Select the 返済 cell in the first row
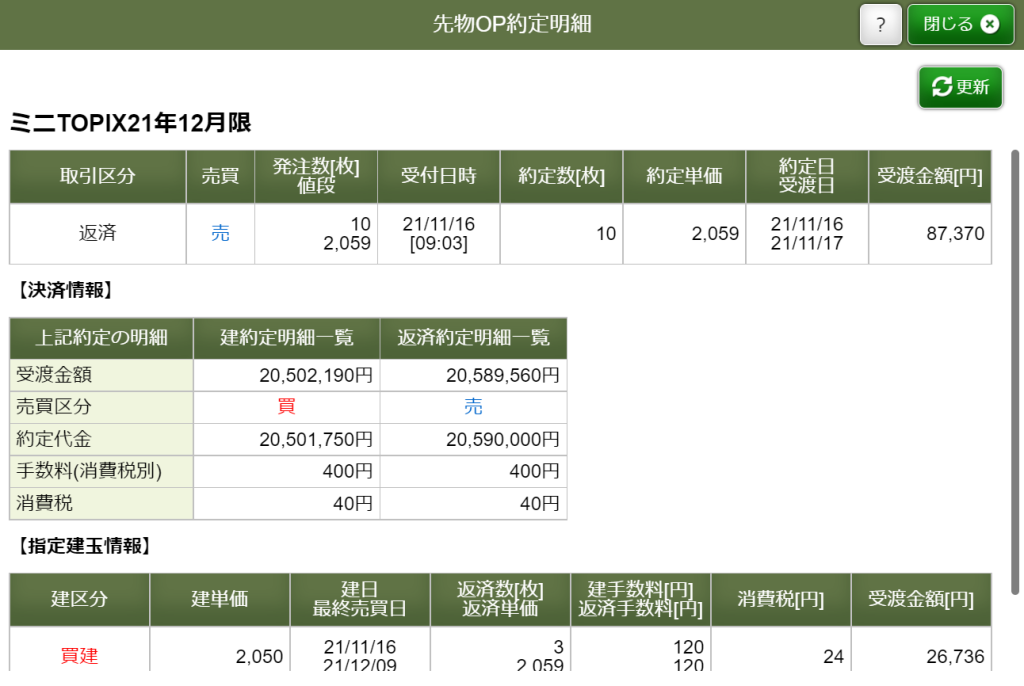1024x686 pixels. (98, 233)
